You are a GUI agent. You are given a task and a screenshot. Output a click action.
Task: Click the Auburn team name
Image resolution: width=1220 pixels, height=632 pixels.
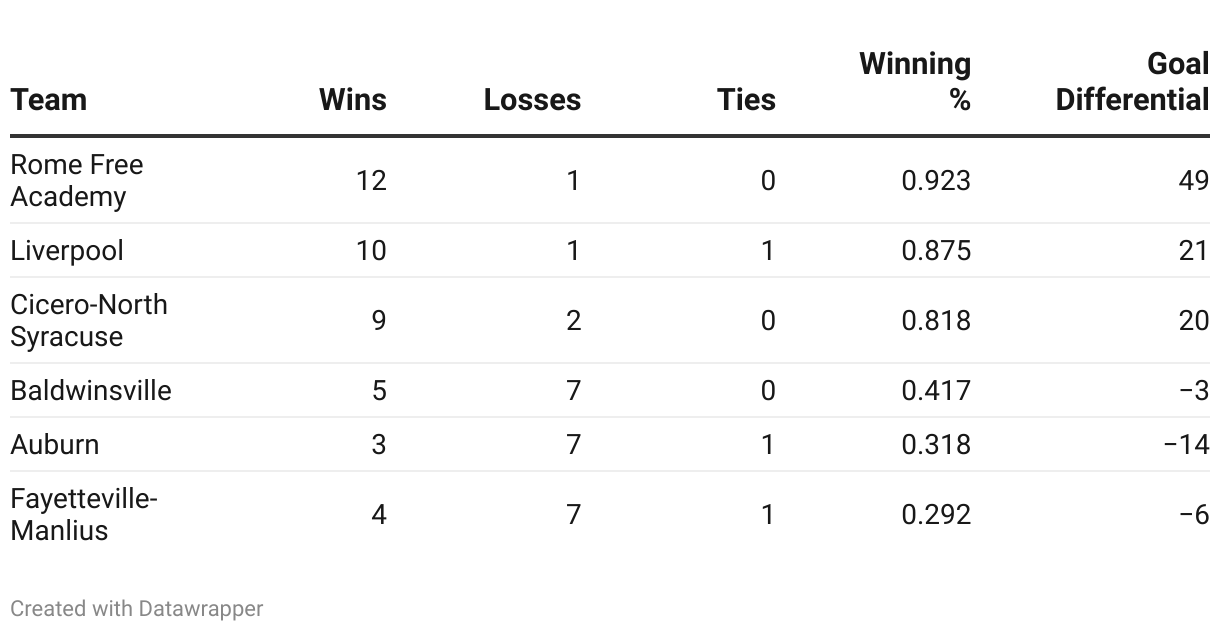point(55,444)
